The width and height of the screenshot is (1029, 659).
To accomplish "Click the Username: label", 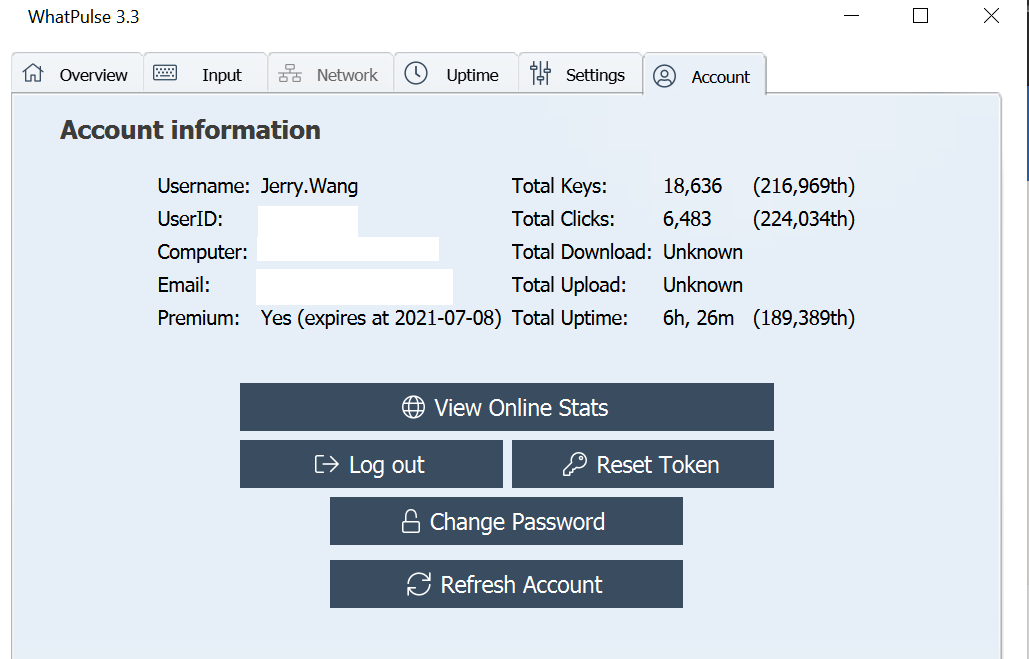I will (x=203, y=186).
